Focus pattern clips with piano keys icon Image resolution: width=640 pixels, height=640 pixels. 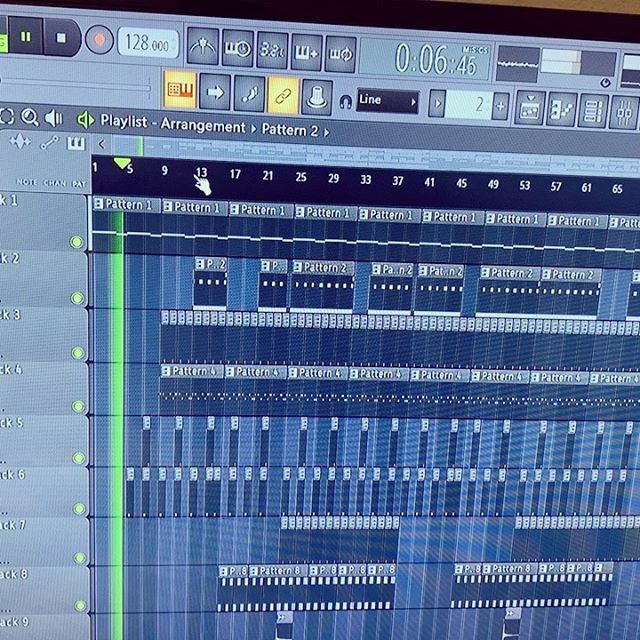[x=76, y=144]
